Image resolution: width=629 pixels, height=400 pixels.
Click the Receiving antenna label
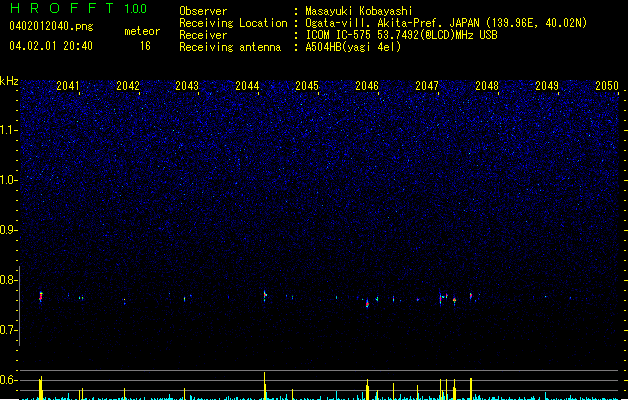tap(230, 47)
